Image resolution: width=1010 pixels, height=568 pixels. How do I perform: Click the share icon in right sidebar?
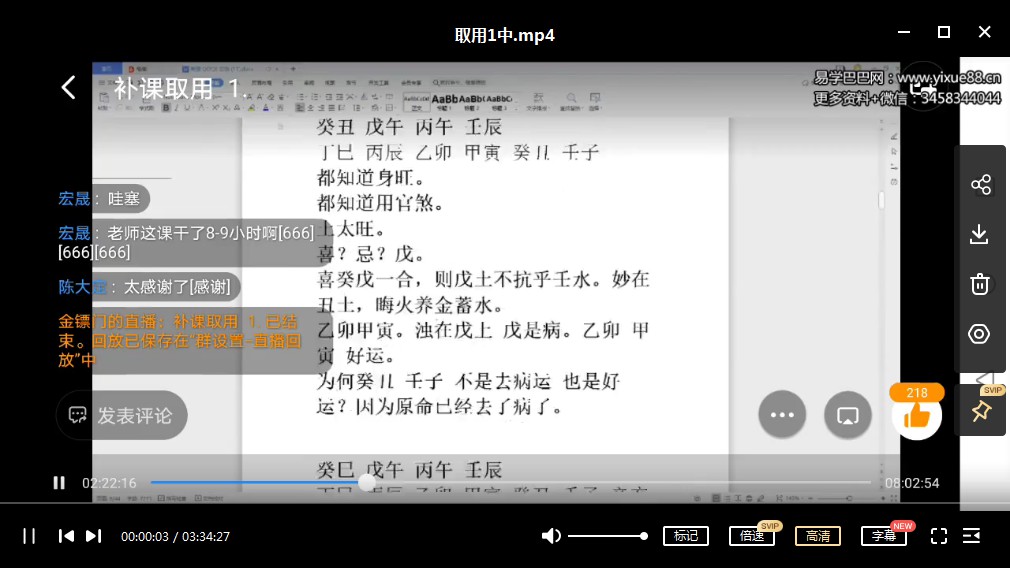tap(980, 185)
